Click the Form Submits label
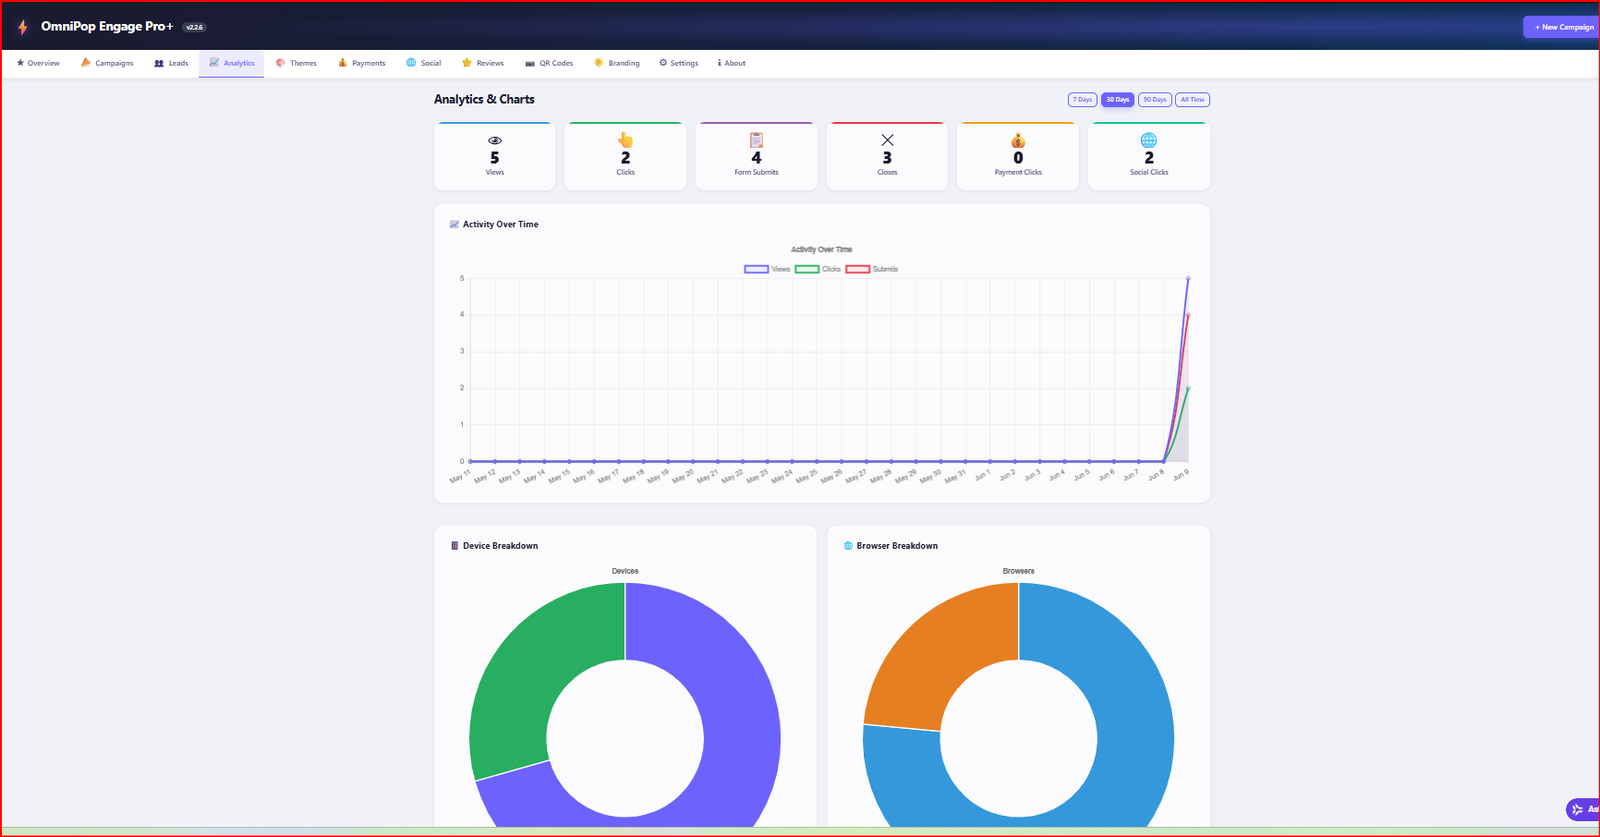 (756, 172)
